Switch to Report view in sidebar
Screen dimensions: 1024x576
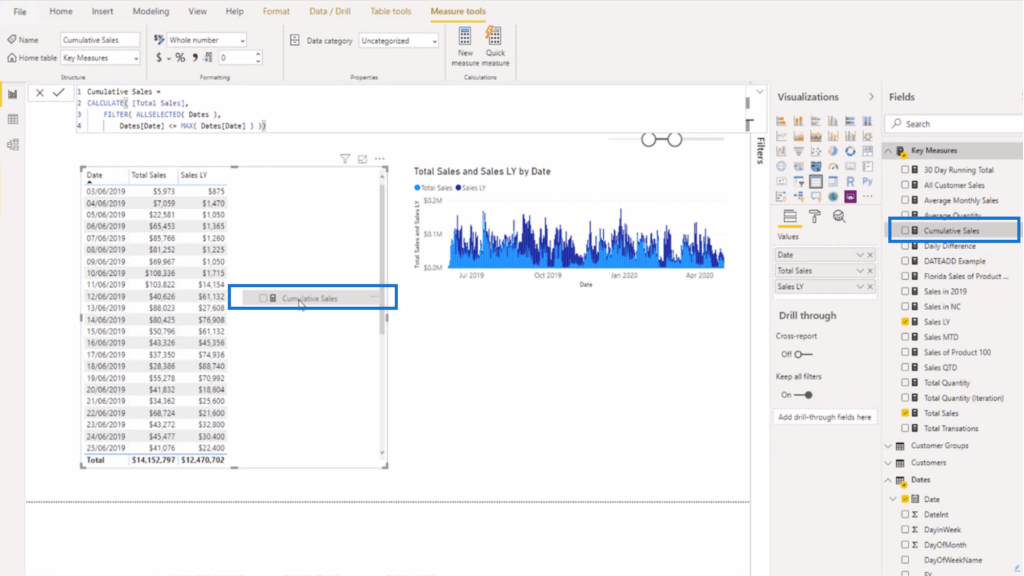point(12,94)
